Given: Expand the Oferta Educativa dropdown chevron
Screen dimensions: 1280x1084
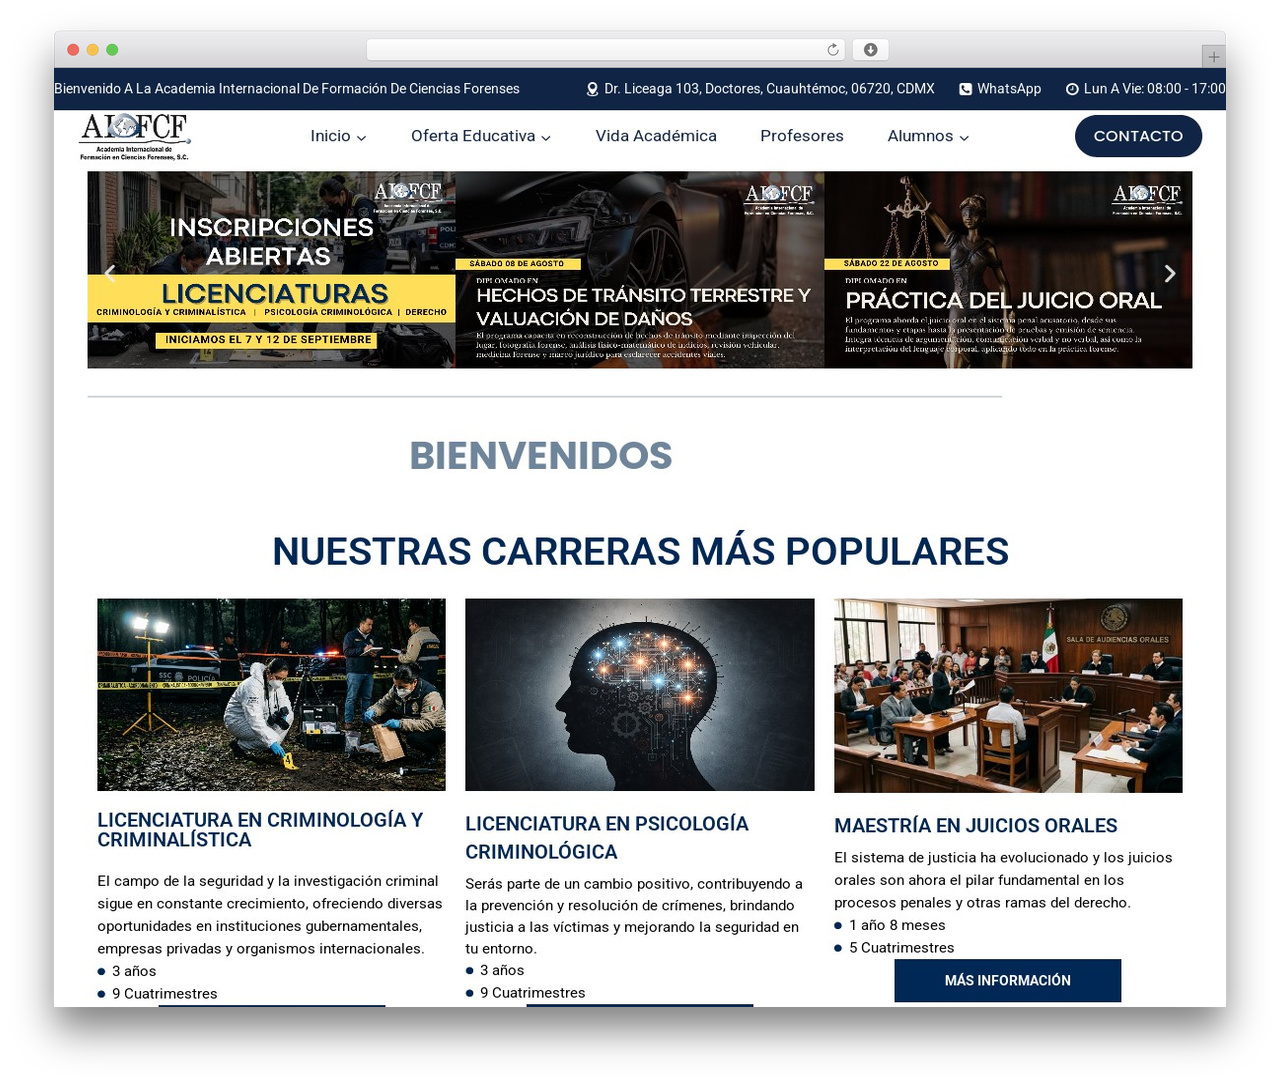Looking at the screenshot, I should point(546,138).
